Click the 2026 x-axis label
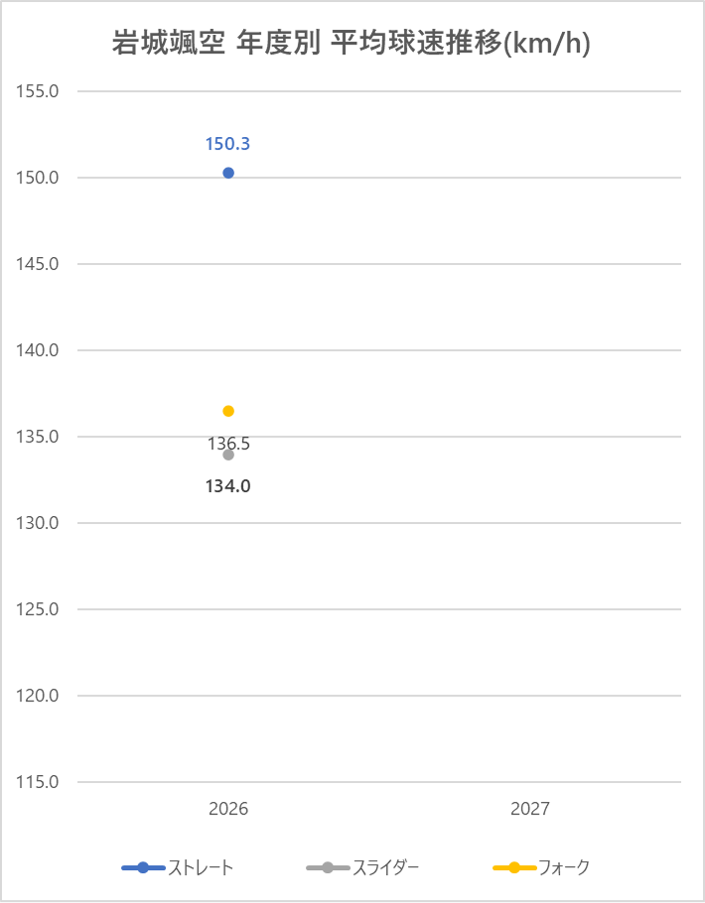 228,809
